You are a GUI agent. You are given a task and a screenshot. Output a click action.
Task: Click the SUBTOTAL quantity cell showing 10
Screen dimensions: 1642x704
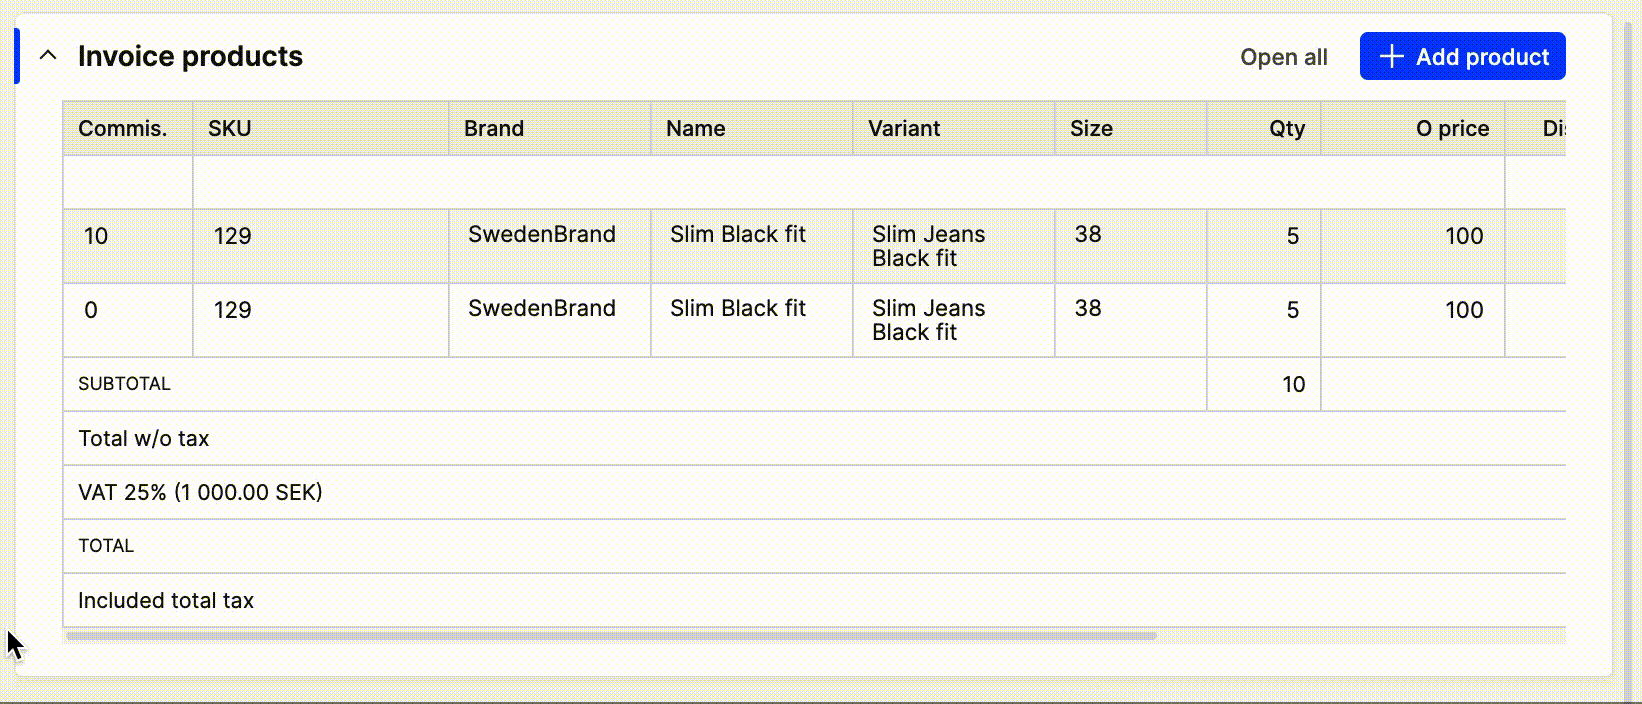click(1293, 384)
